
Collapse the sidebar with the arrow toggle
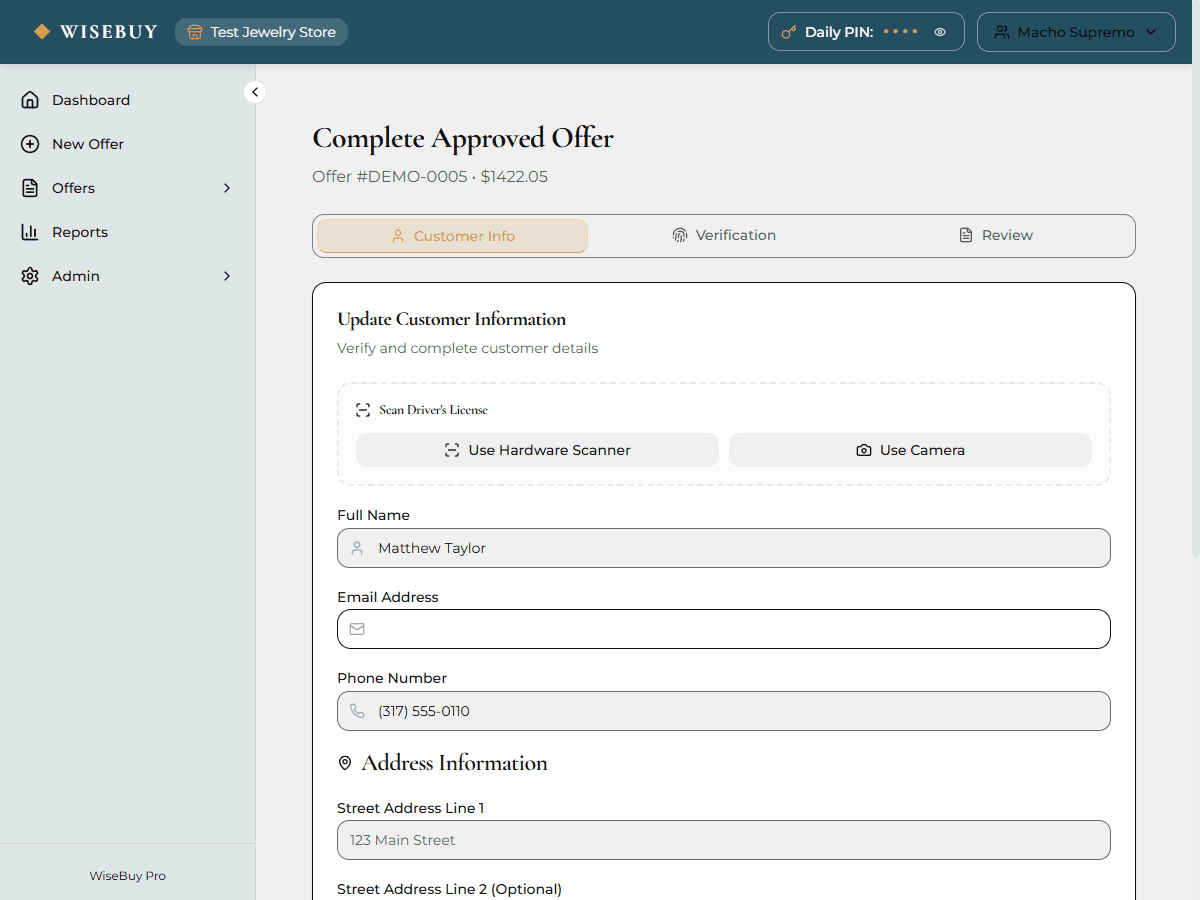pyautogui.click(x=255, y=92)
